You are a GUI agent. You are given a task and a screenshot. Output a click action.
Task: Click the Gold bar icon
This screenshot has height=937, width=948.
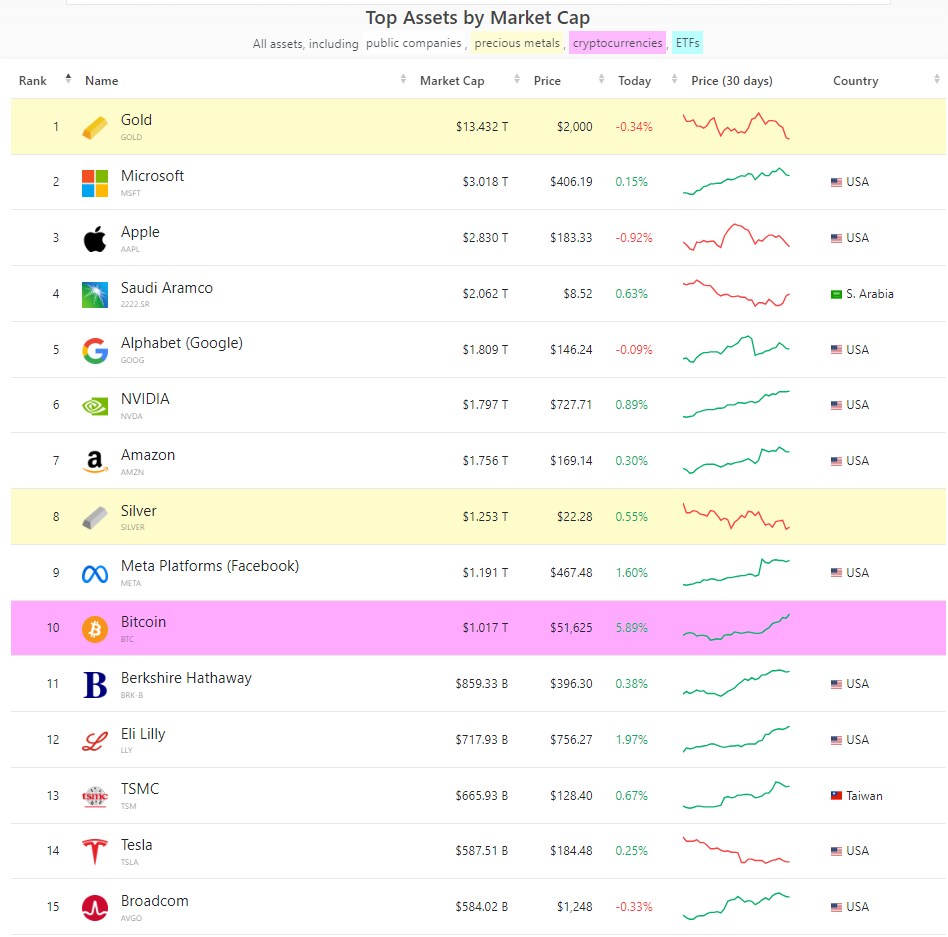95,127
